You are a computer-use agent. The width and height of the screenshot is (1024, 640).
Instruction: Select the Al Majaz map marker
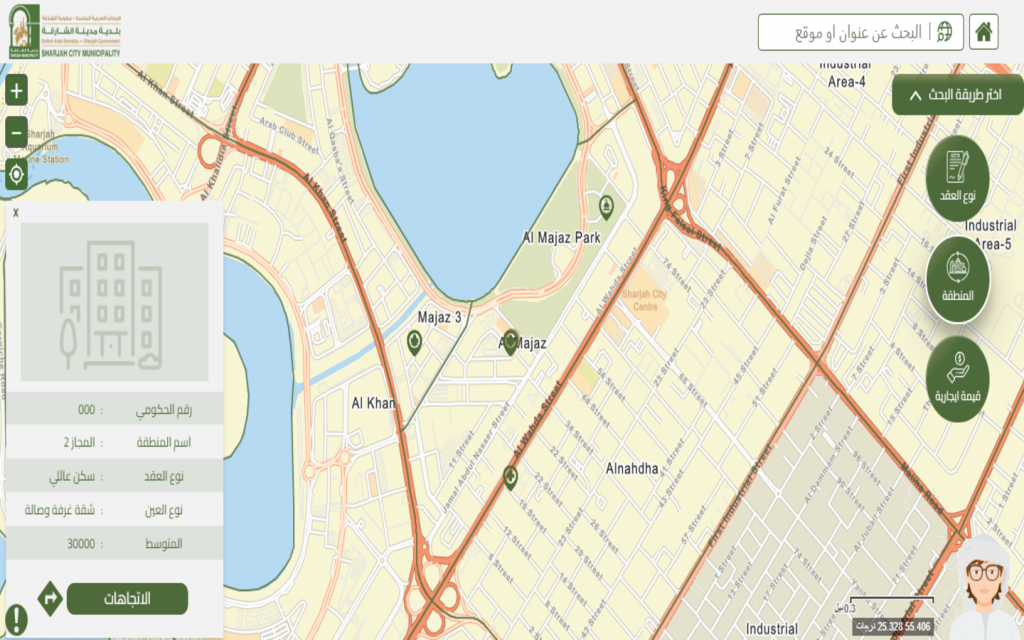pyautogui.click(x=511, y=340)
